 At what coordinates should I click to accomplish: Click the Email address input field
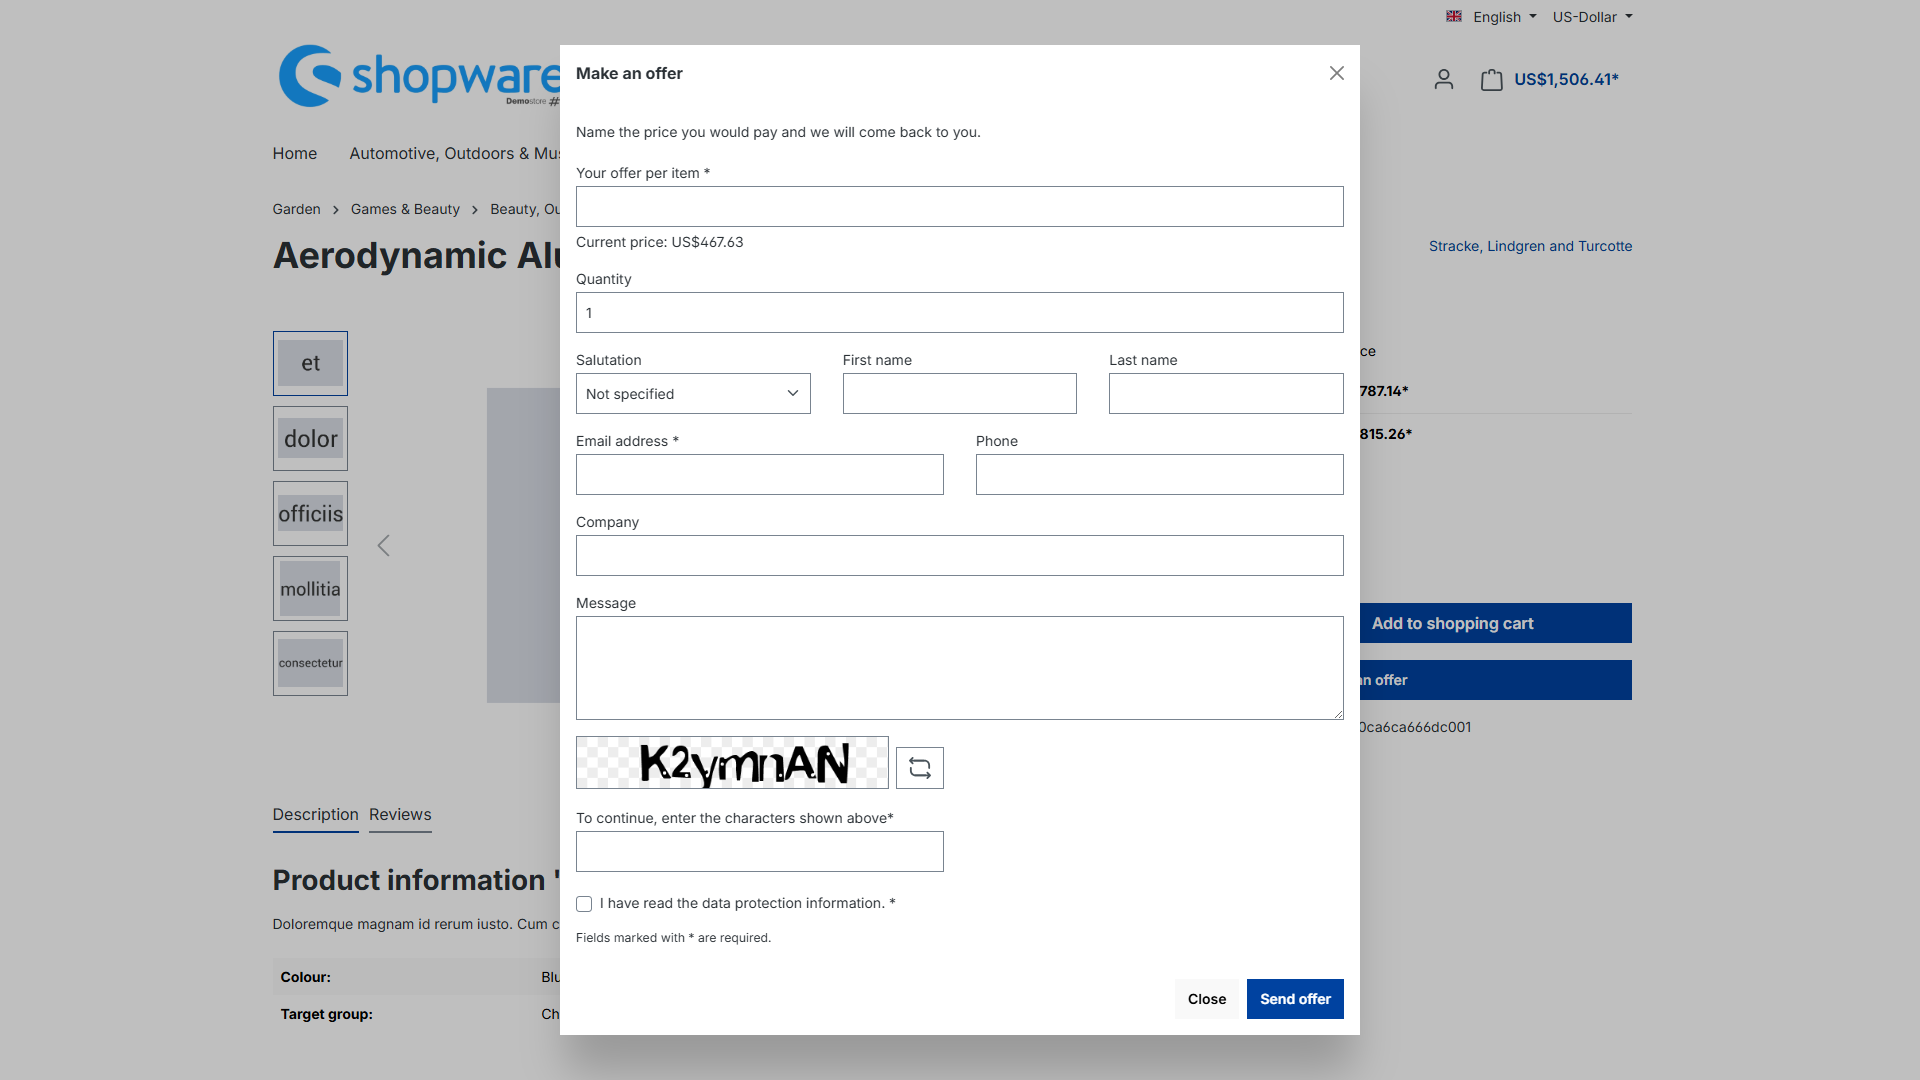coord(759,475)
